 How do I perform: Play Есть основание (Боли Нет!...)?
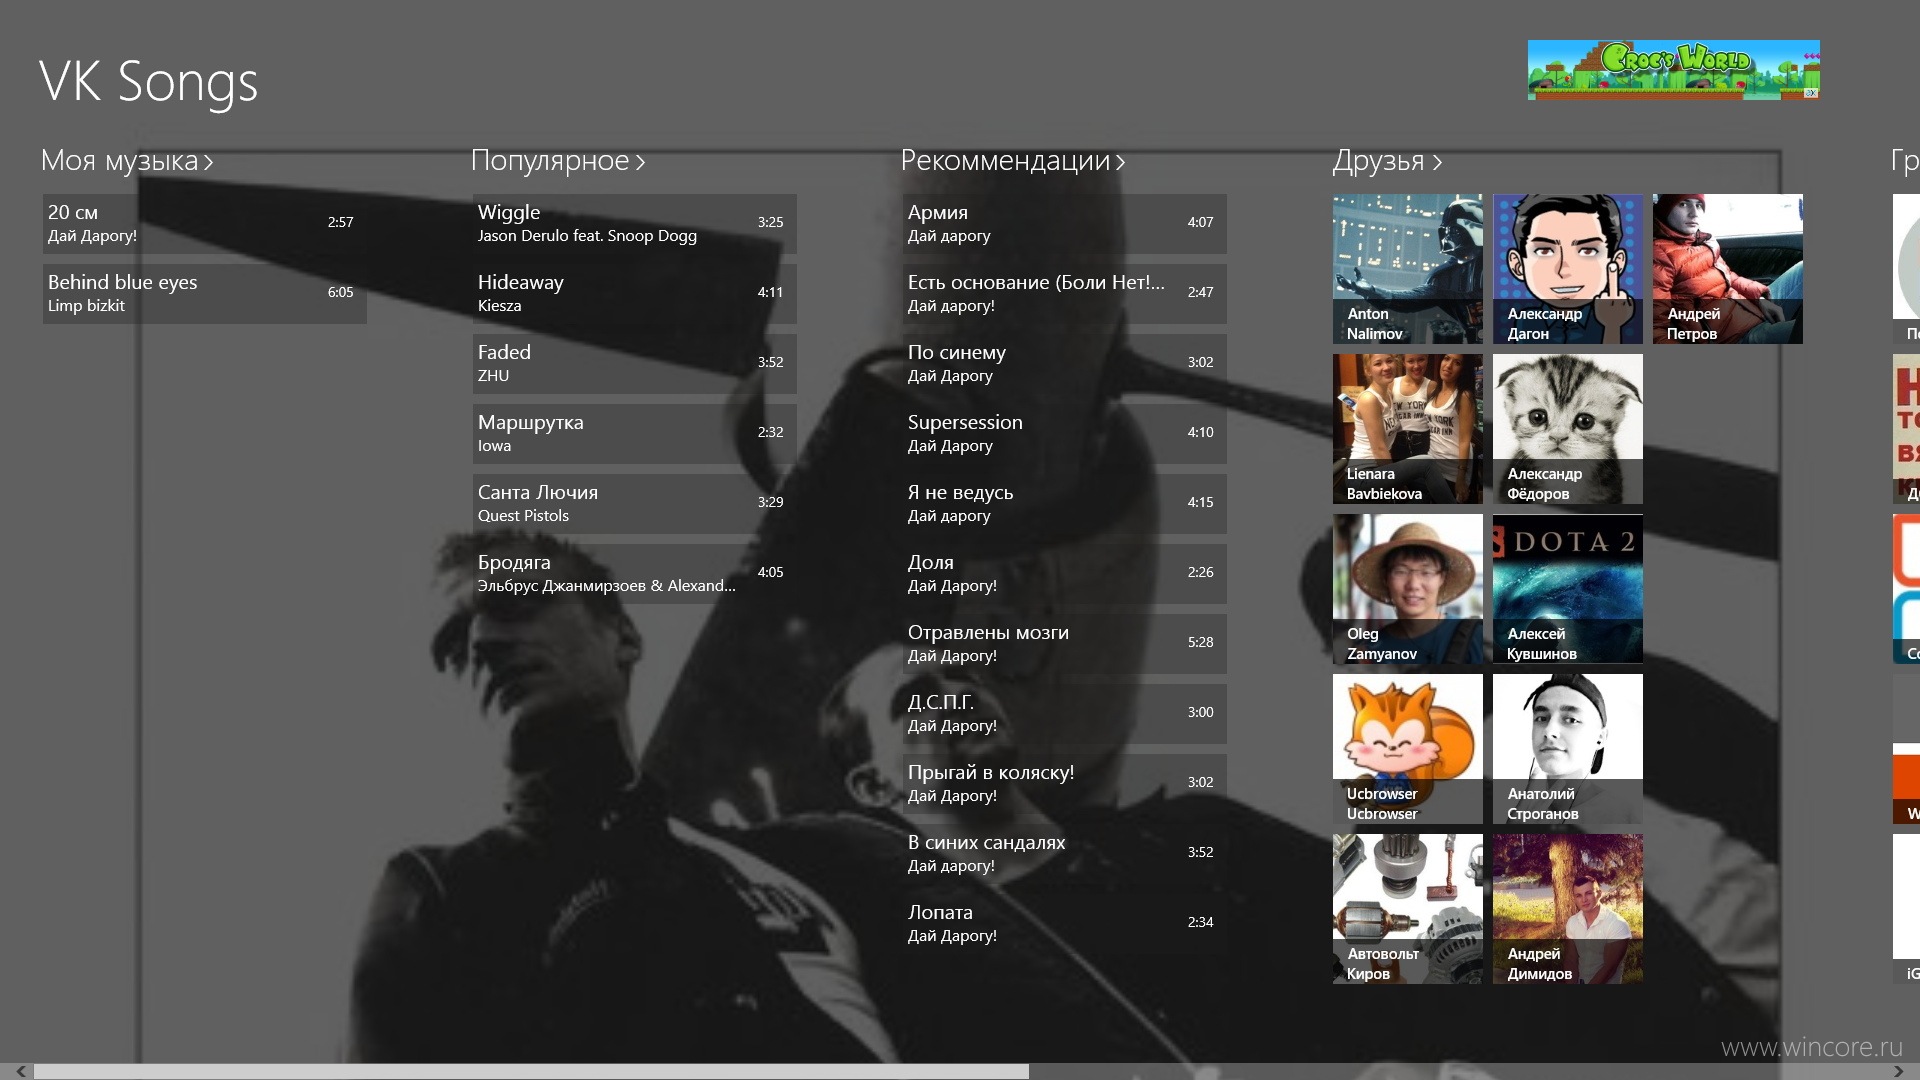(1064, 293)
